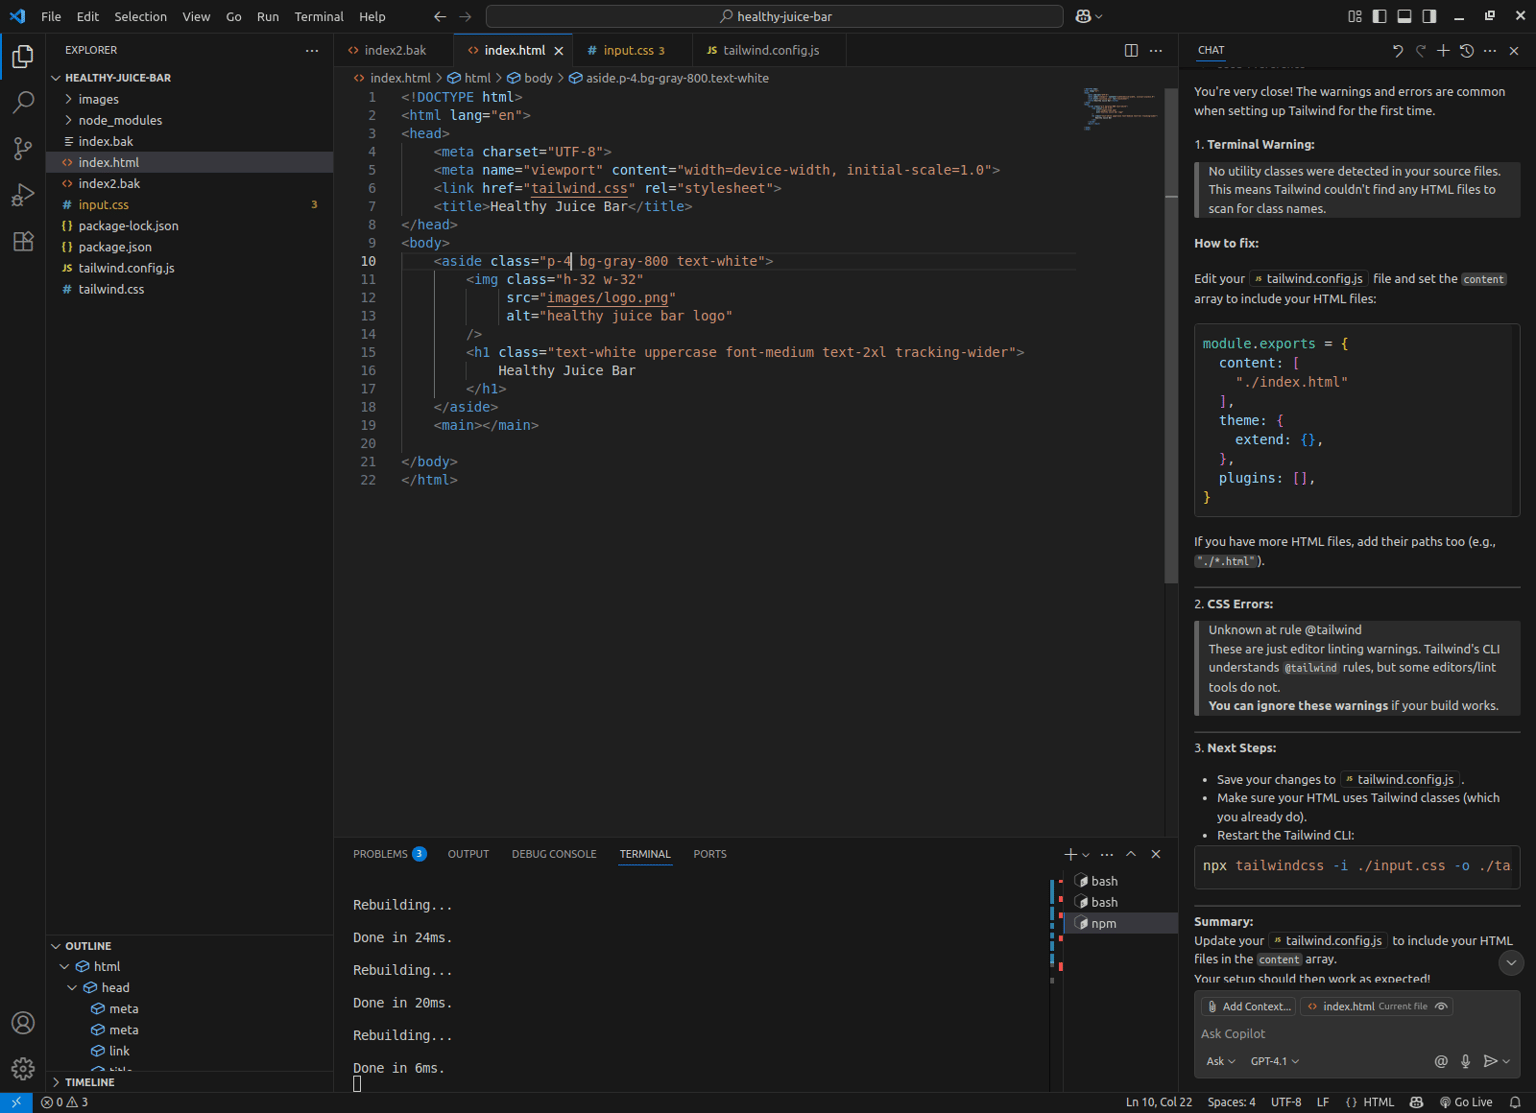The image size is (1536, 1113).
Task: Expand the node_modules folder
Action: 68,120
